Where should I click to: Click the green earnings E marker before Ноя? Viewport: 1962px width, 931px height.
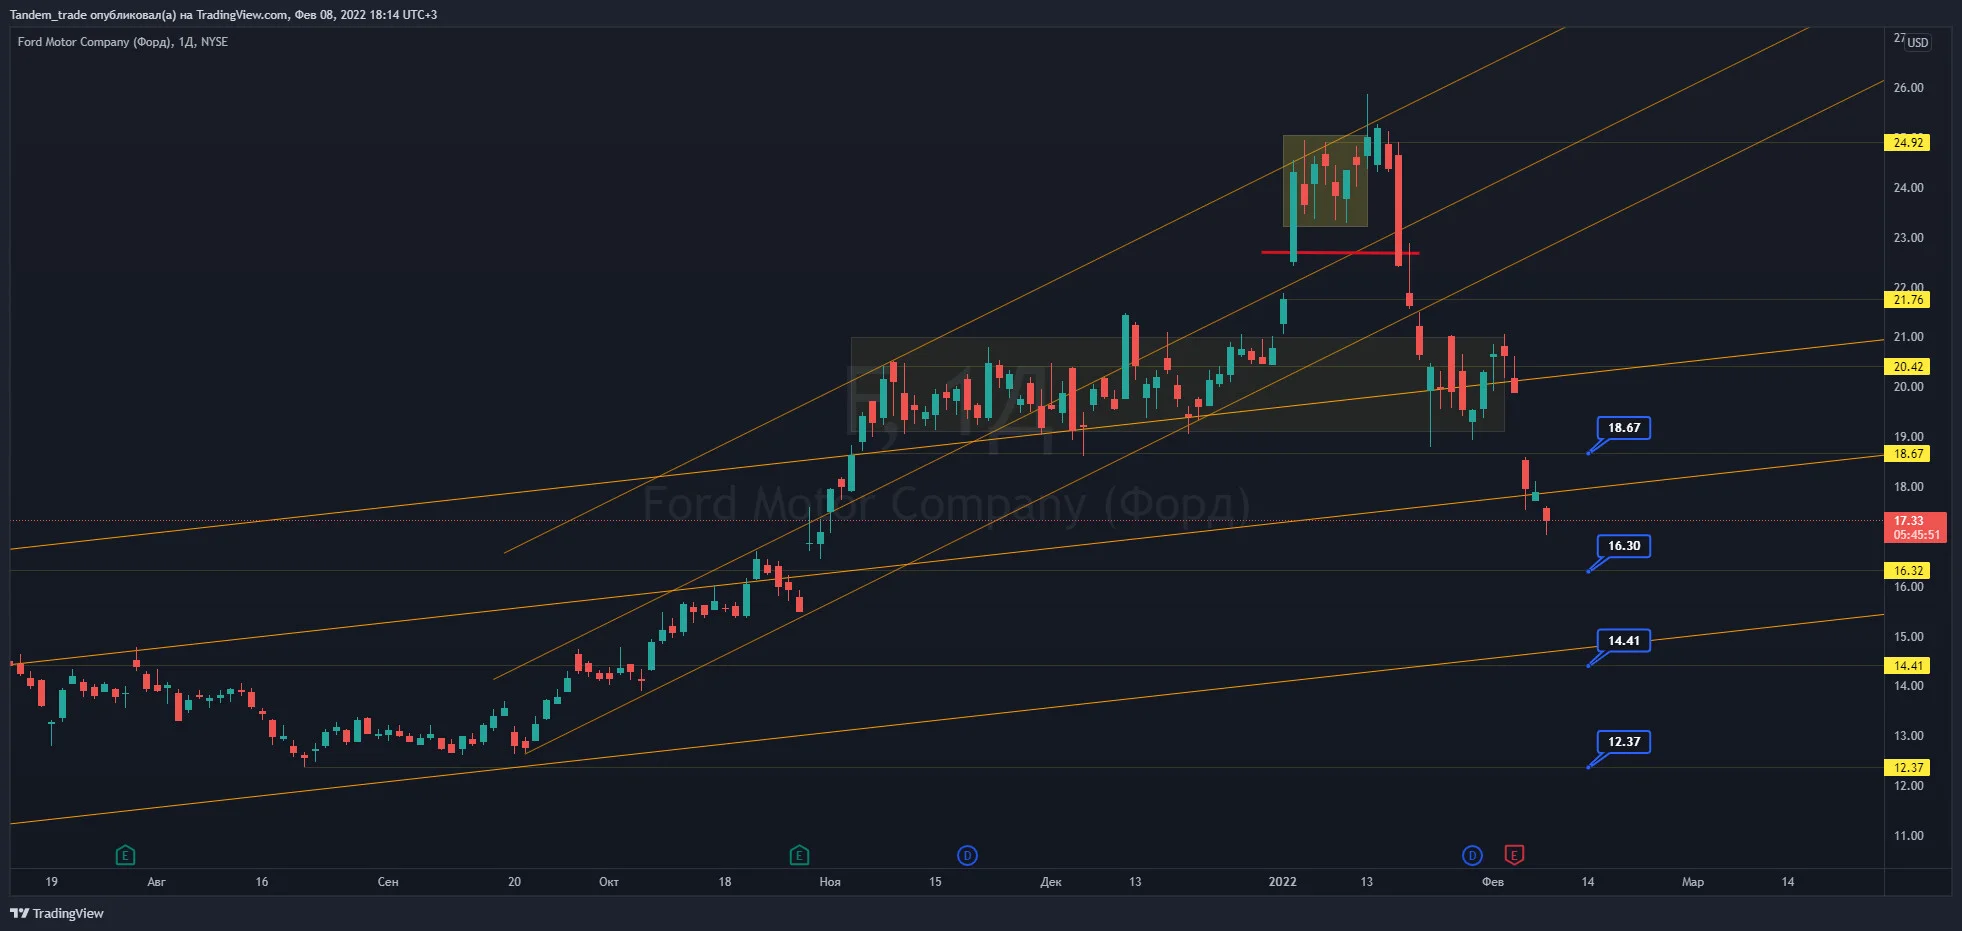pyautogui.click(x=799, y=855)
